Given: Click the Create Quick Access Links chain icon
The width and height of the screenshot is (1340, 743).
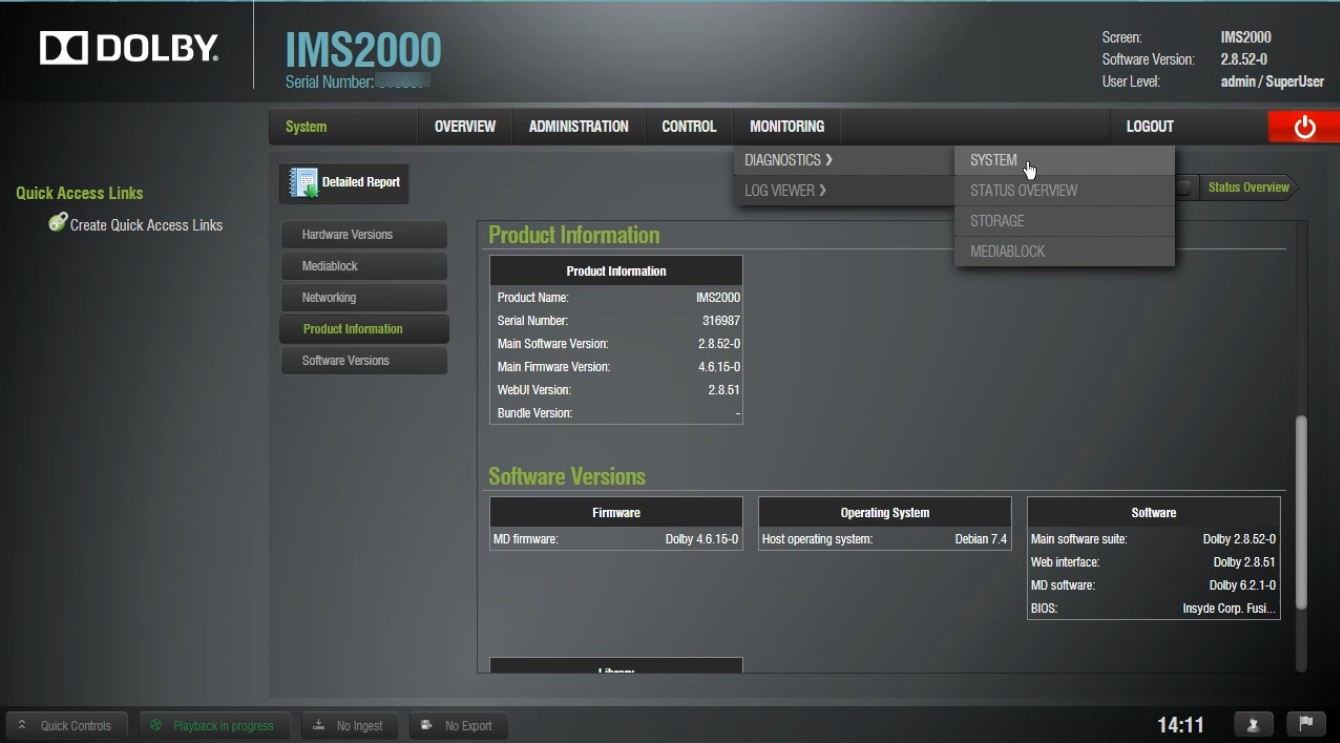Looking at the screenshot, I should click(x=58, y=223).
